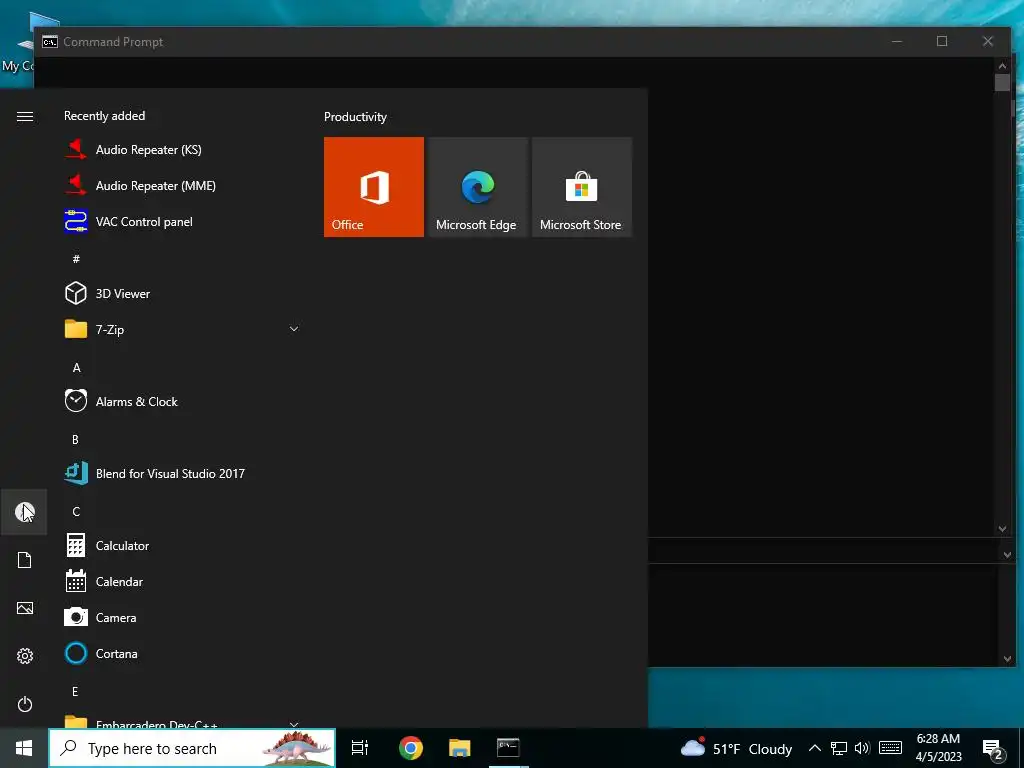Open Pictures from Start sidebar

click(x=25, y=608)
